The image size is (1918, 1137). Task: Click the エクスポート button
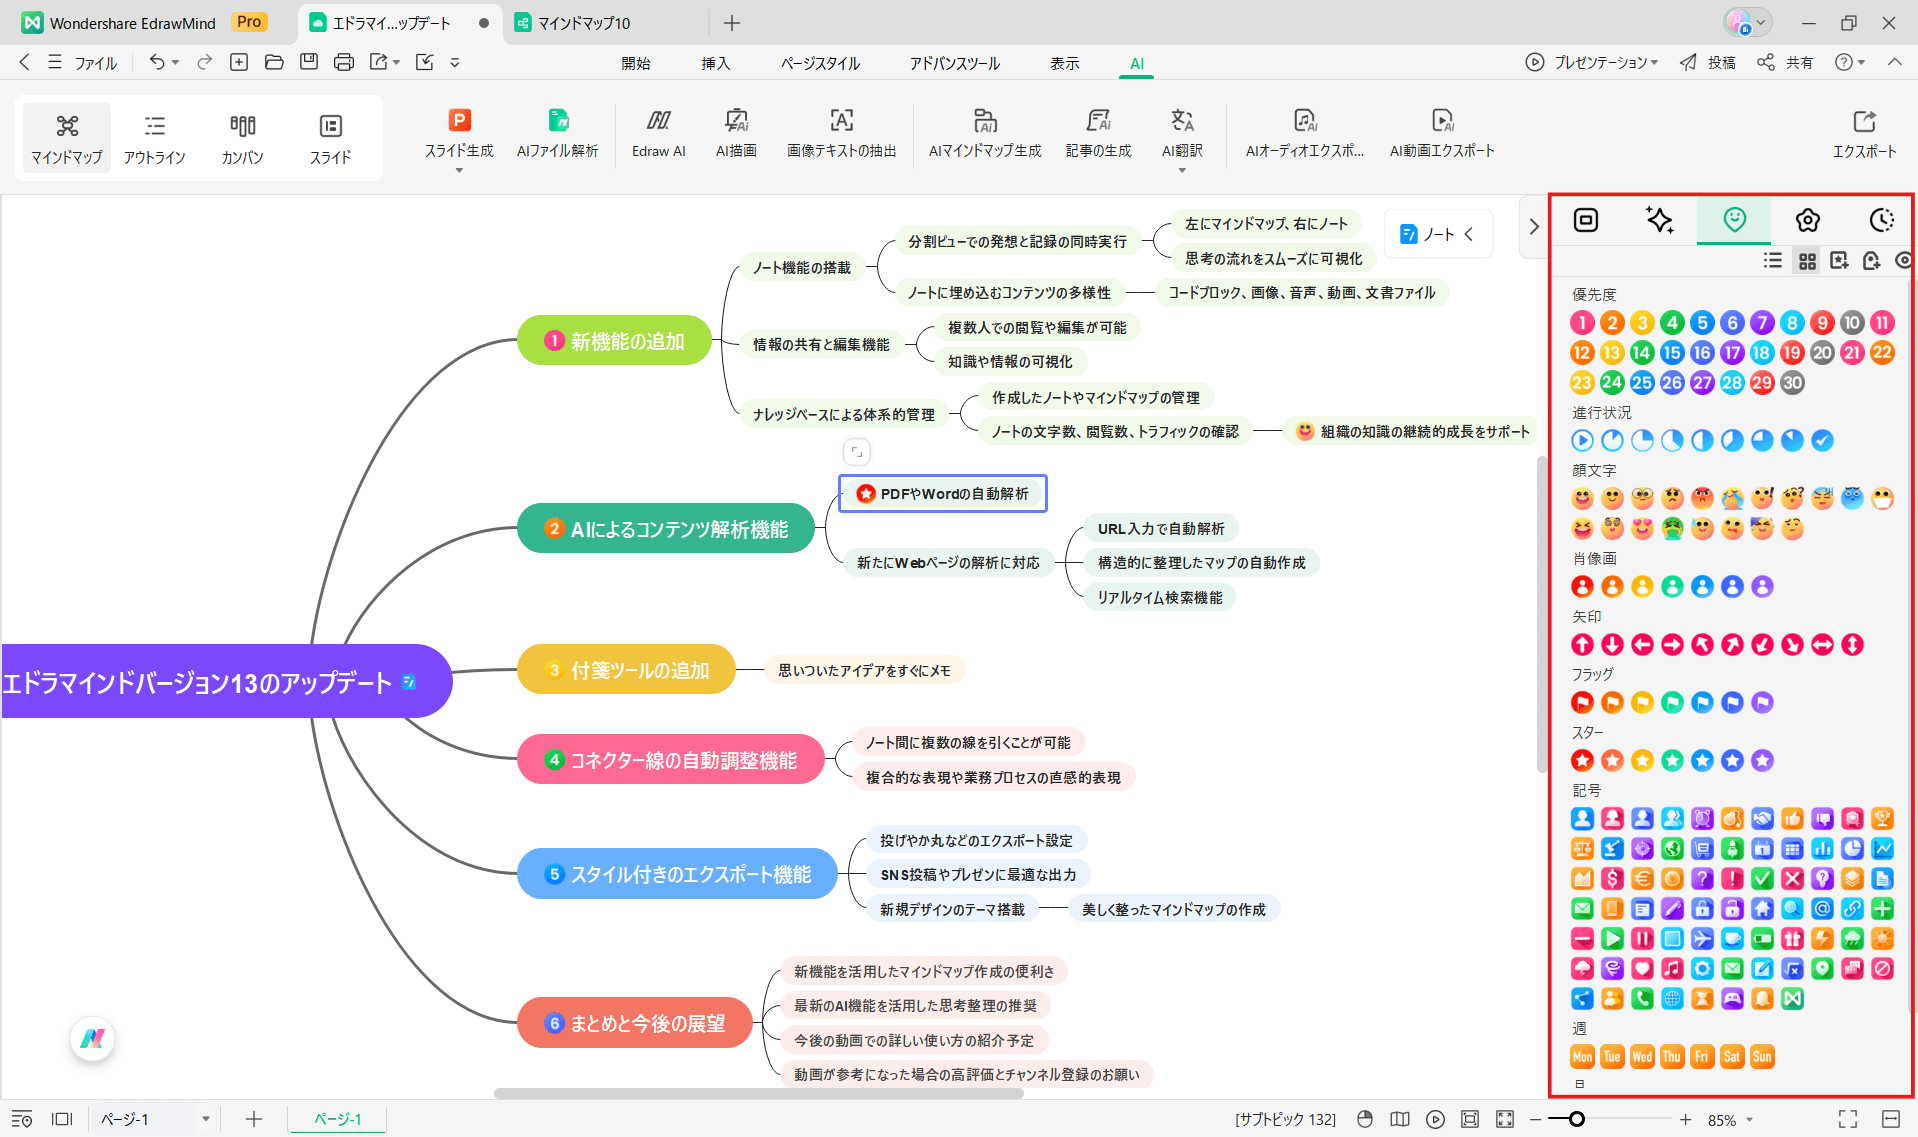click(x=1863, y=134)
